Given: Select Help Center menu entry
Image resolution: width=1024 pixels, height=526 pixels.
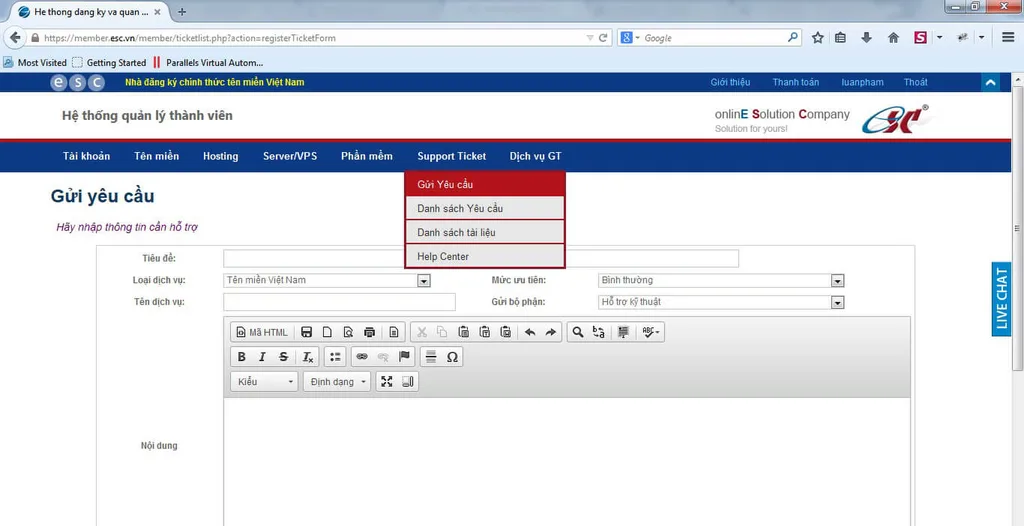Looking at the screenshot, I should point(485,256).
